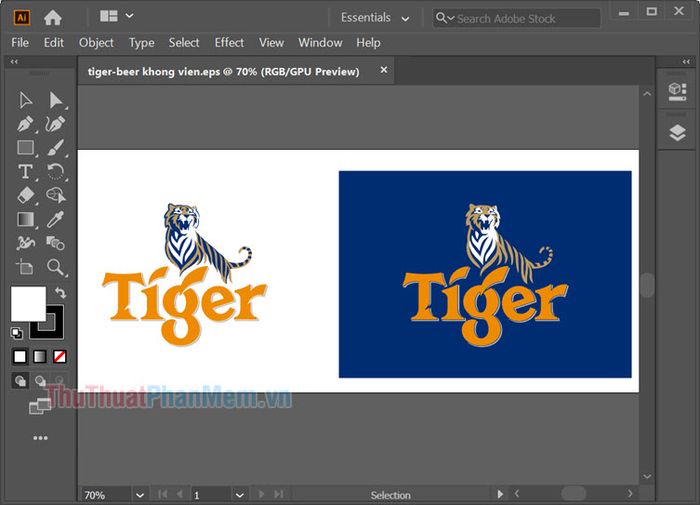Click the Illustrator Ai app logo
700x505 pixels.
pos(21,17)
